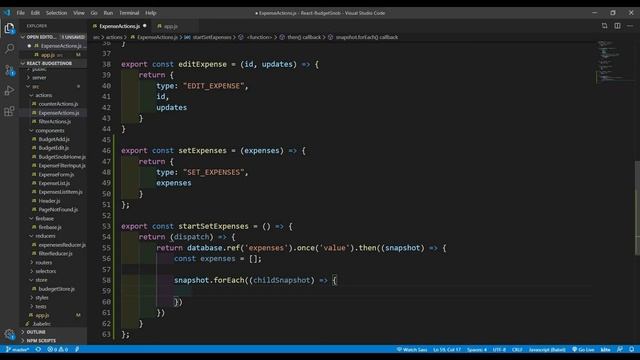The image size is (640, 360).
Task: Open BudgetAdd.js in the explorer
Action: (54, 139)
